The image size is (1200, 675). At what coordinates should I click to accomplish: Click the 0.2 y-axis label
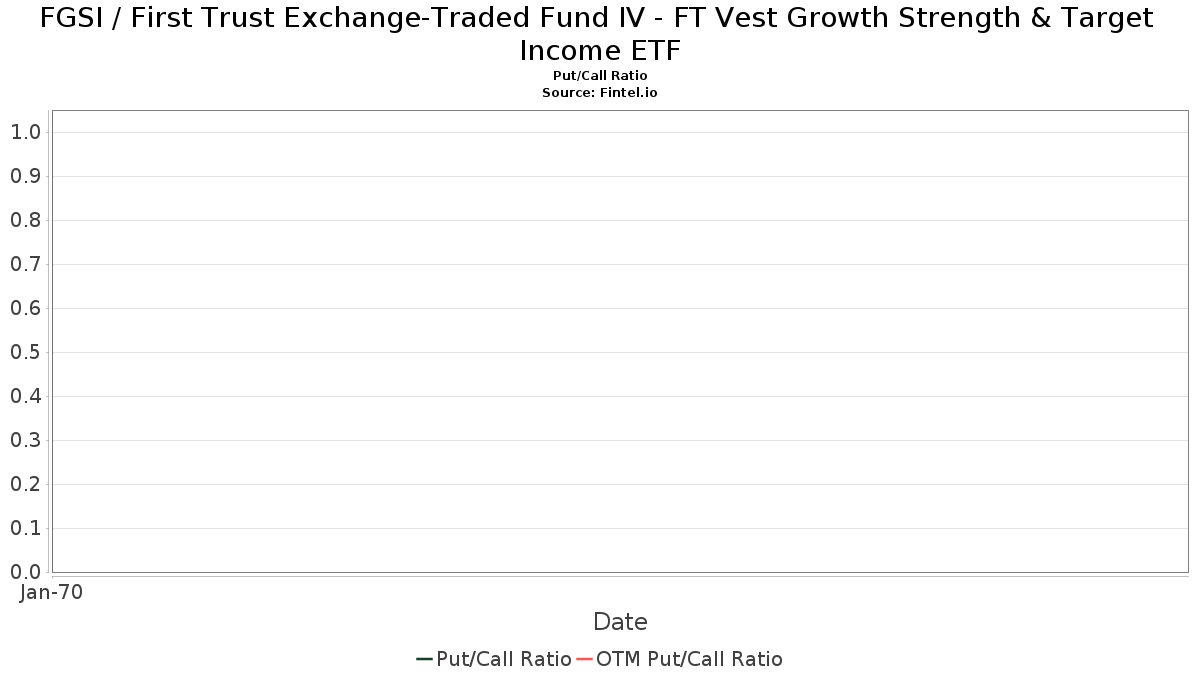click(x=25, y=484)
